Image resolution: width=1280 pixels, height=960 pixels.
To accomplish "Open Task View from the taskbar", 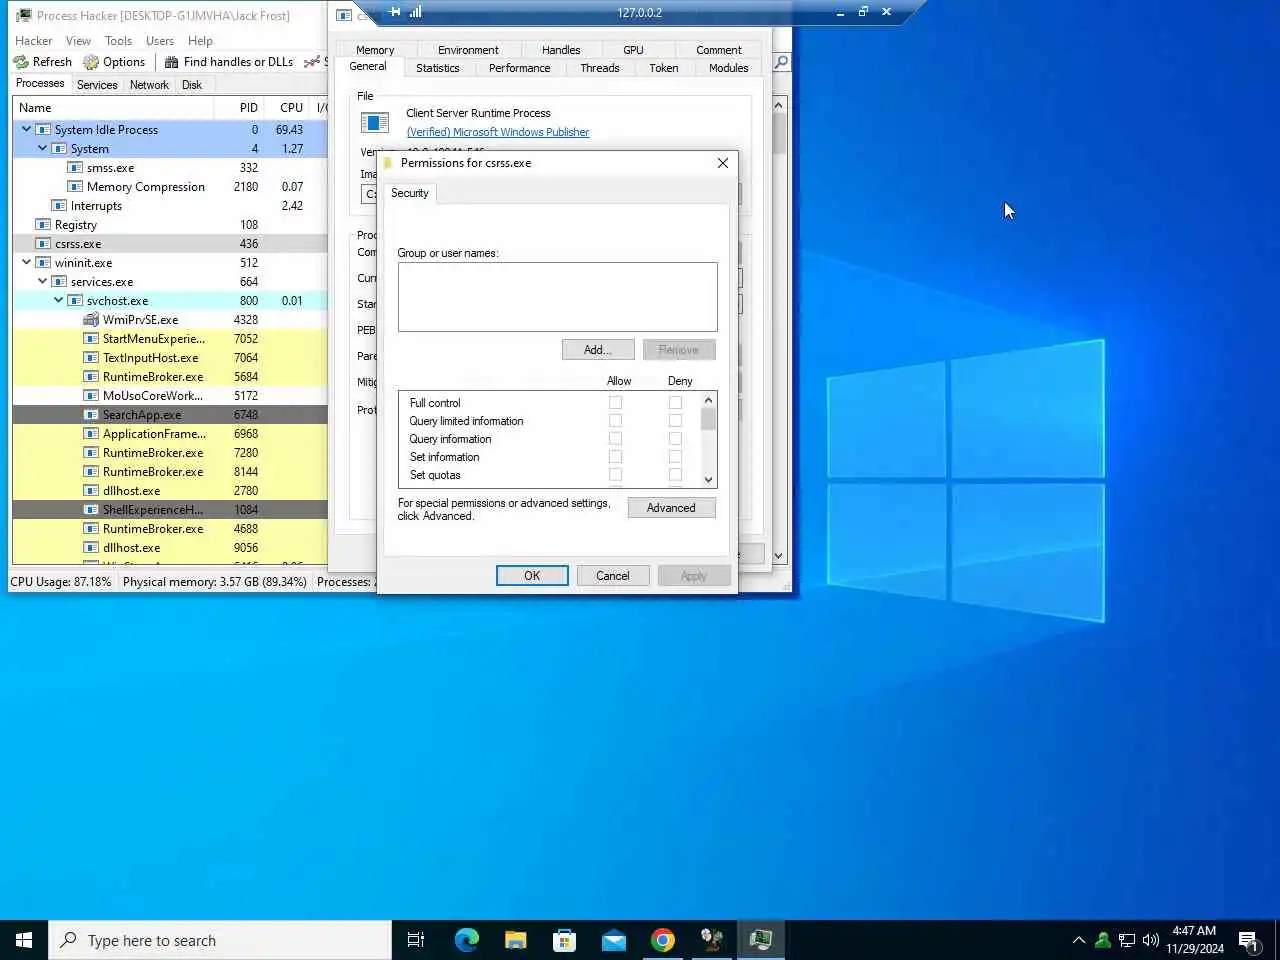I will click(x=416, y=940).
